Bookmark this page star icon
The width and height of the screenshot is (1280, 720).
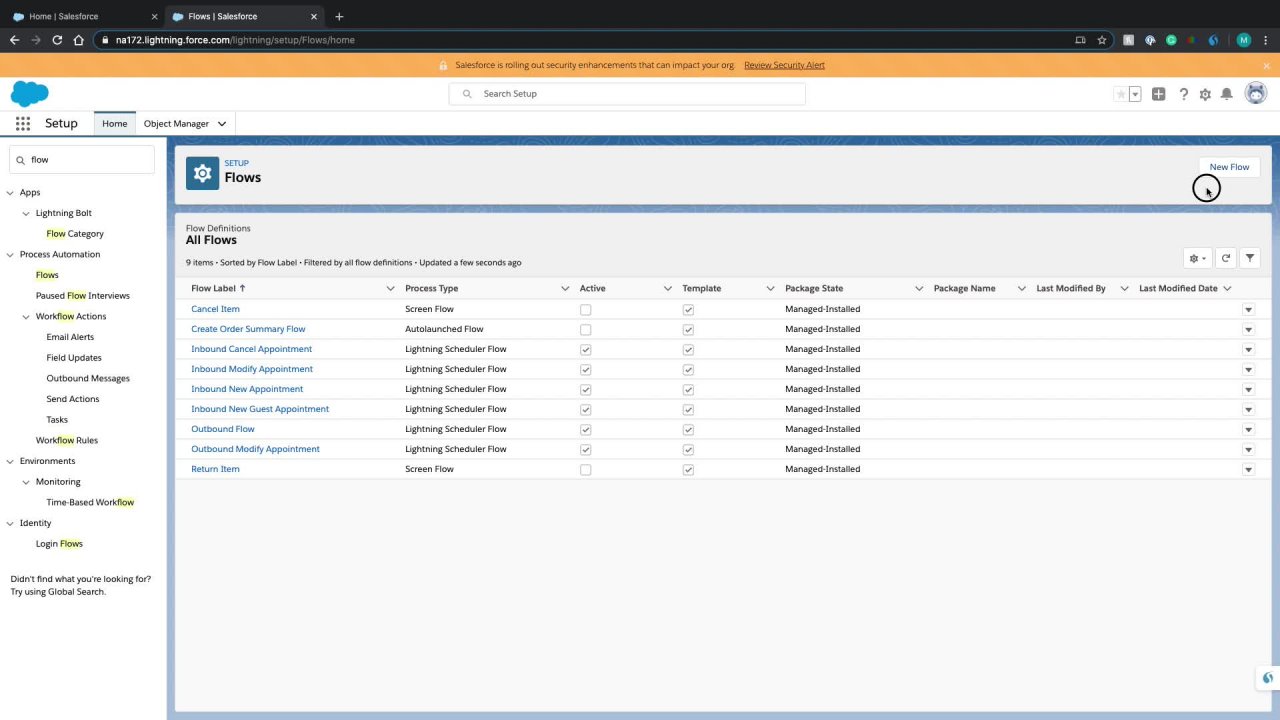pos(1102,40)
